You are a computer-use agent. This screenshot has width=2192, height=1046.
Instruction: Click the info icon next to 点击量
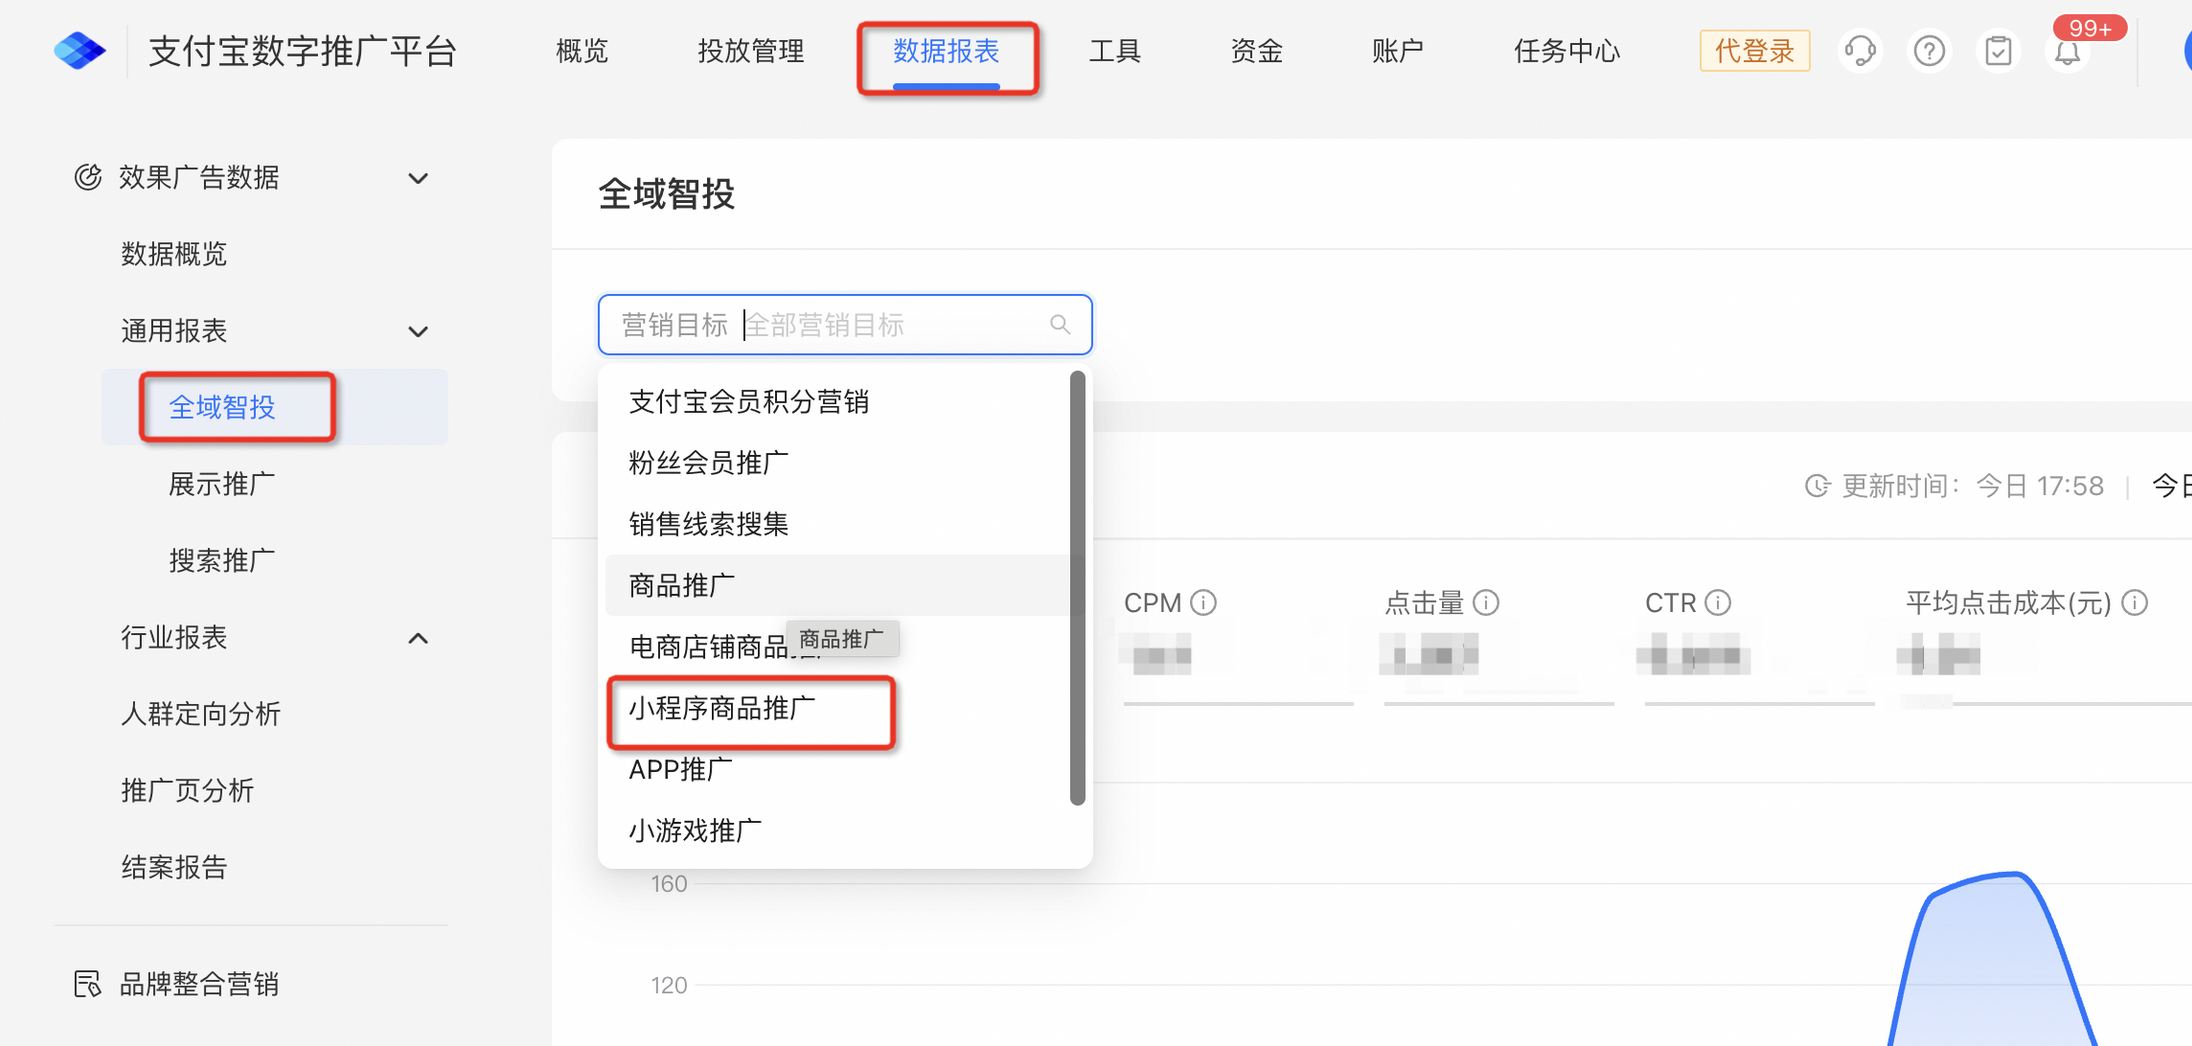[x=1486, y=602]
